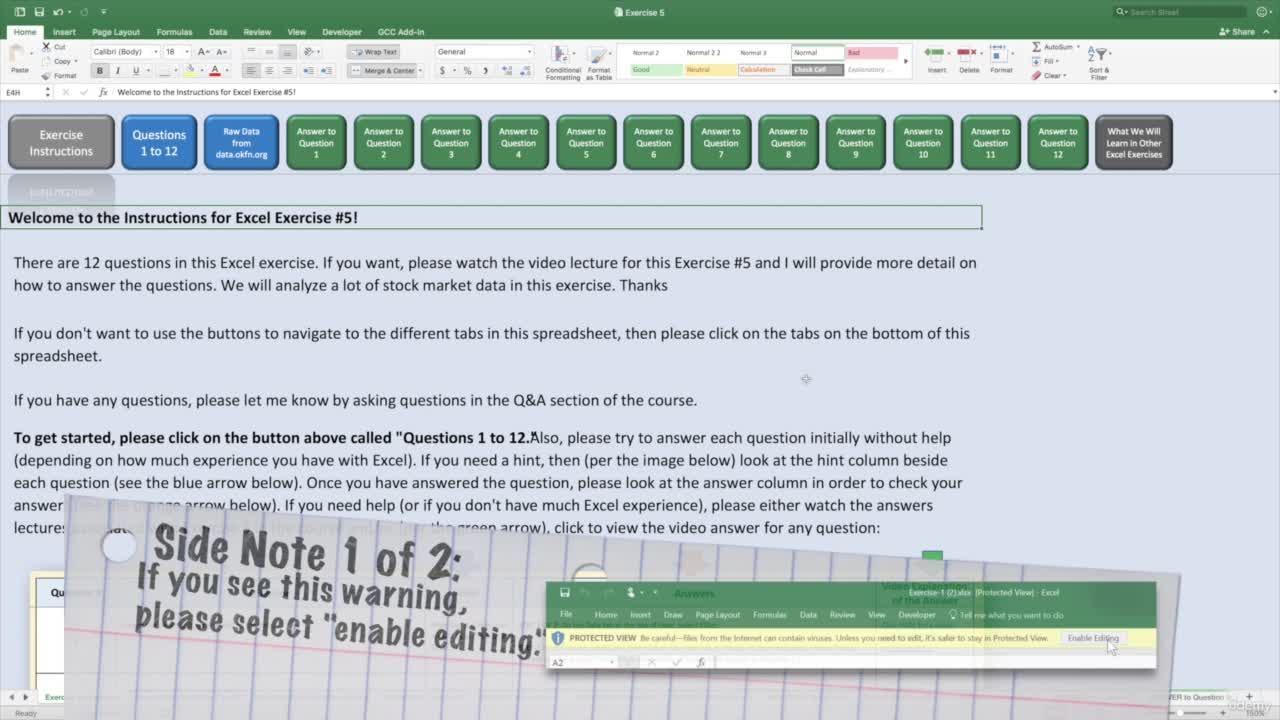Align text left in cell

[x=251, y=70]
